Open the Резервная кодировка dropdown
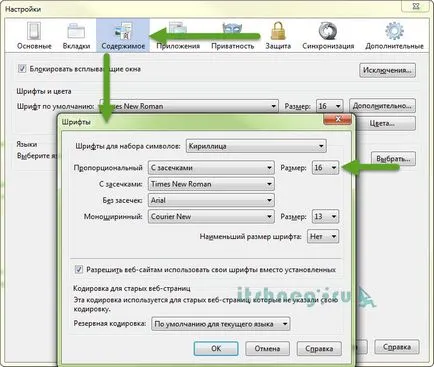434x367 pixels. coord(221,324)
